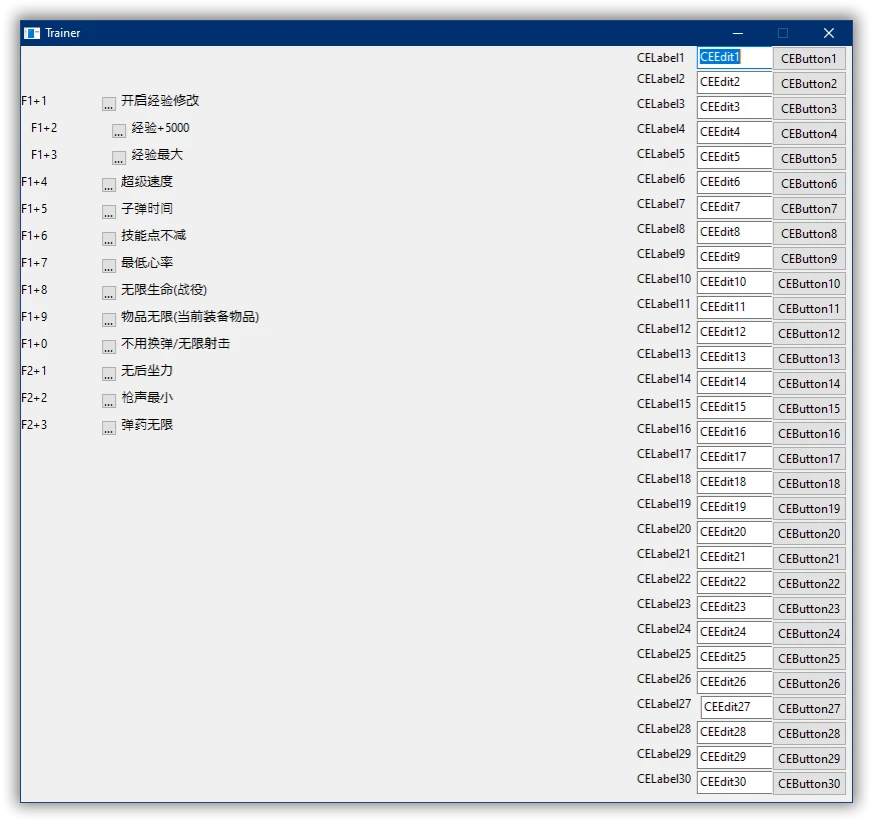This screenshot has height=823, width=872.
Task: Enable 枪声最小 checkbox
Action: [x=108, y=401]
